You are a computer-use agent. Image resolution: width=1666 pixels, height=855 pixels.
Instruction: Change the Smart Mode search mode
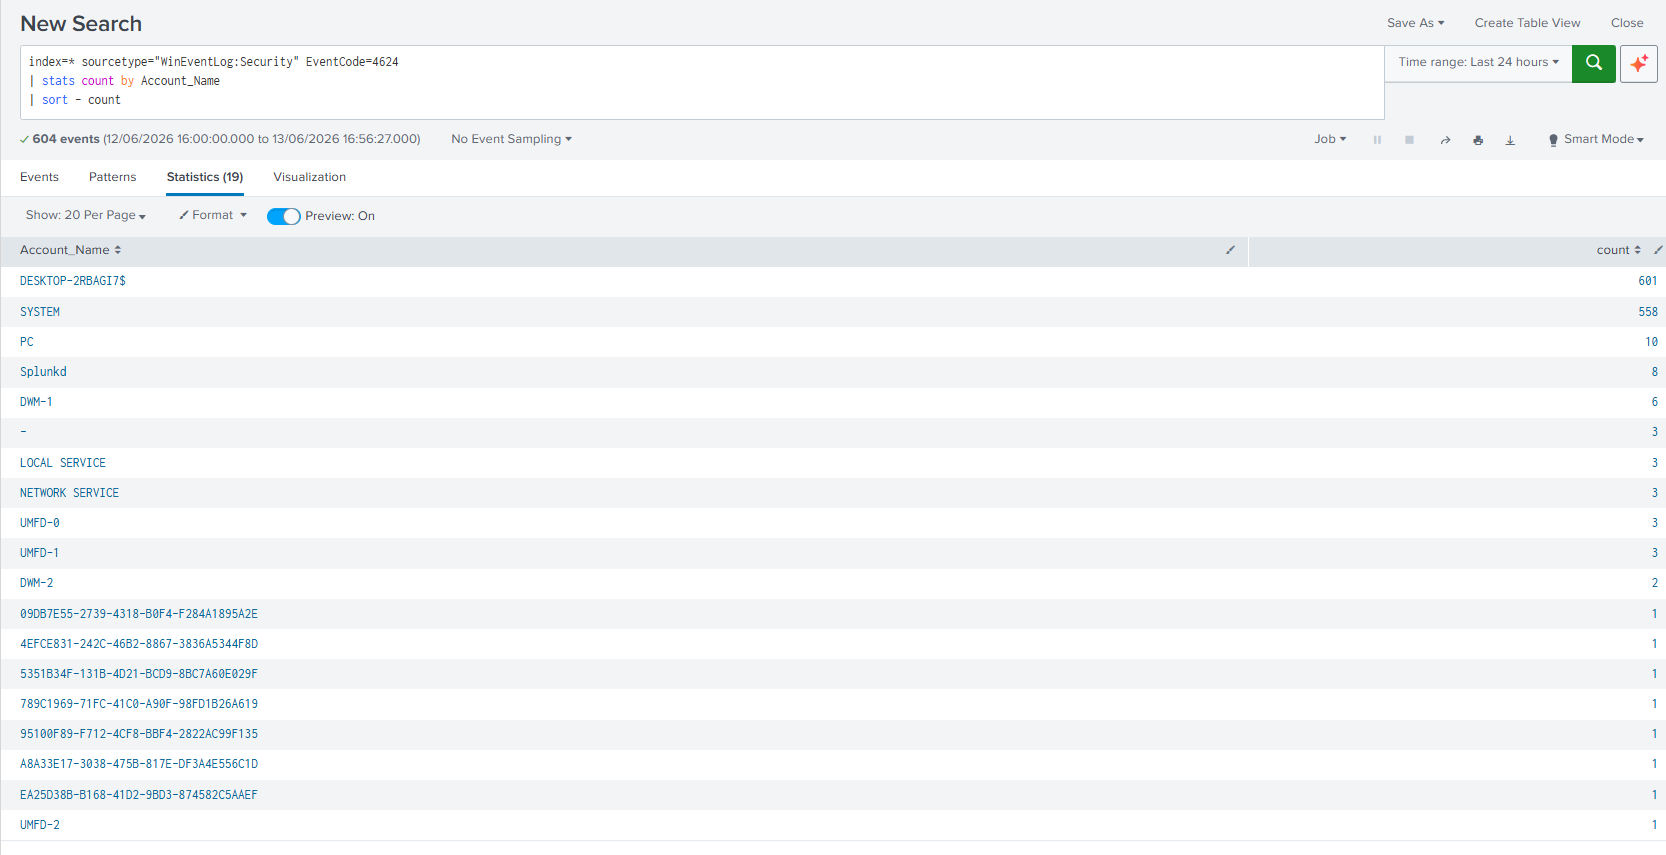[1596, 139]
